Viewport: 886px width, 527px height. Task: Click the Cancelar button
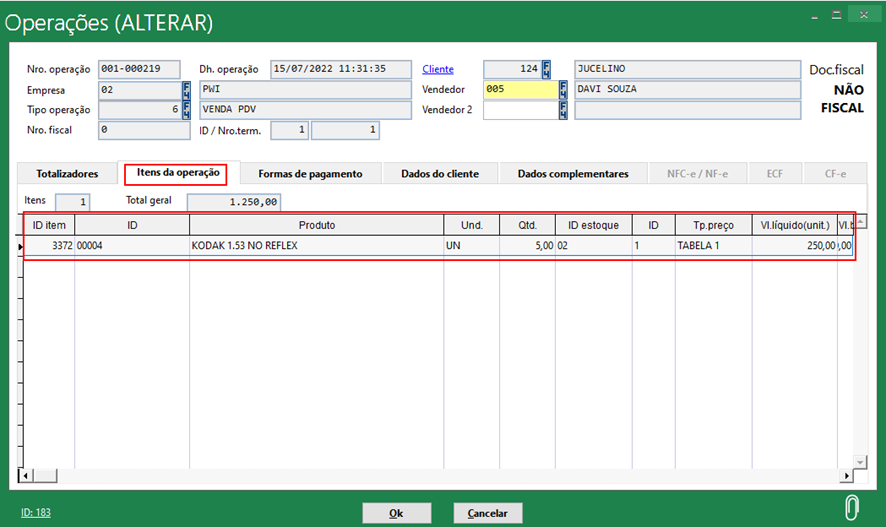(x=488, y=513)
